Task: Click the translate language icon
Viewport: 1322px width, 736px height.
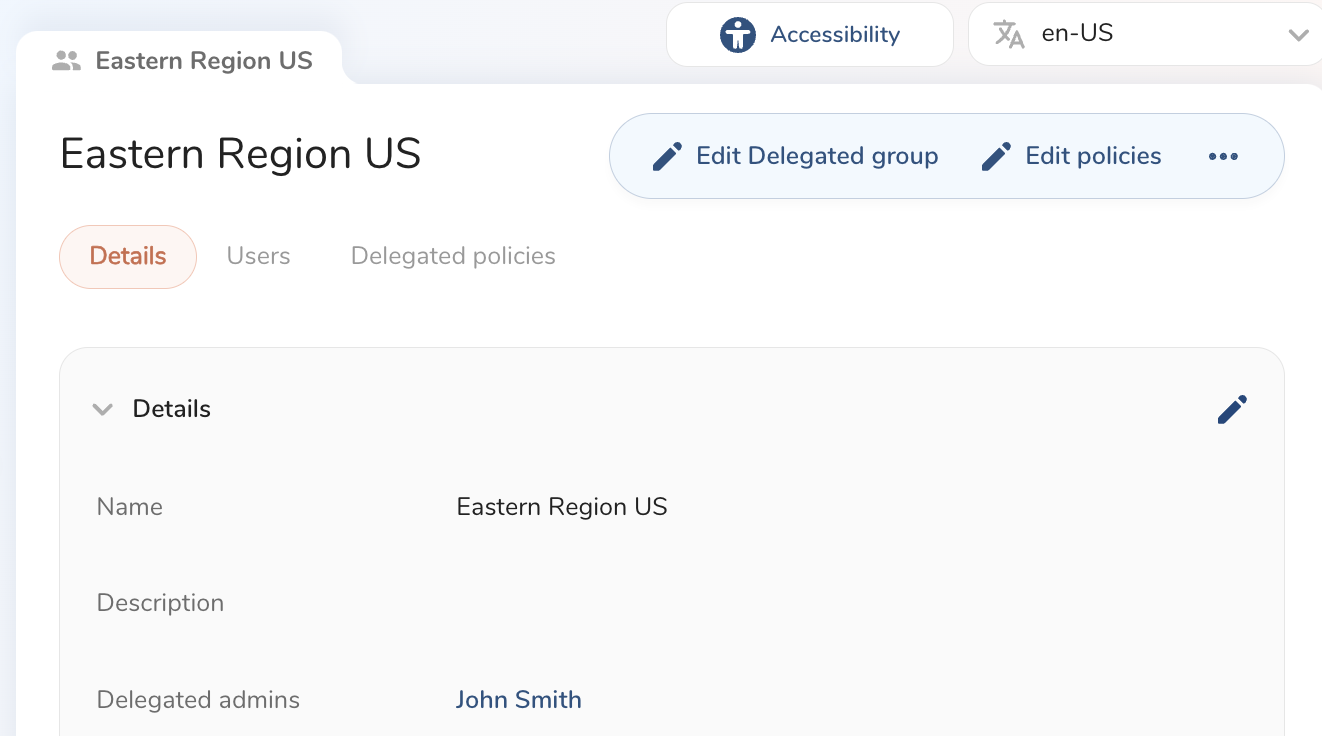Action: [1008, 34]
